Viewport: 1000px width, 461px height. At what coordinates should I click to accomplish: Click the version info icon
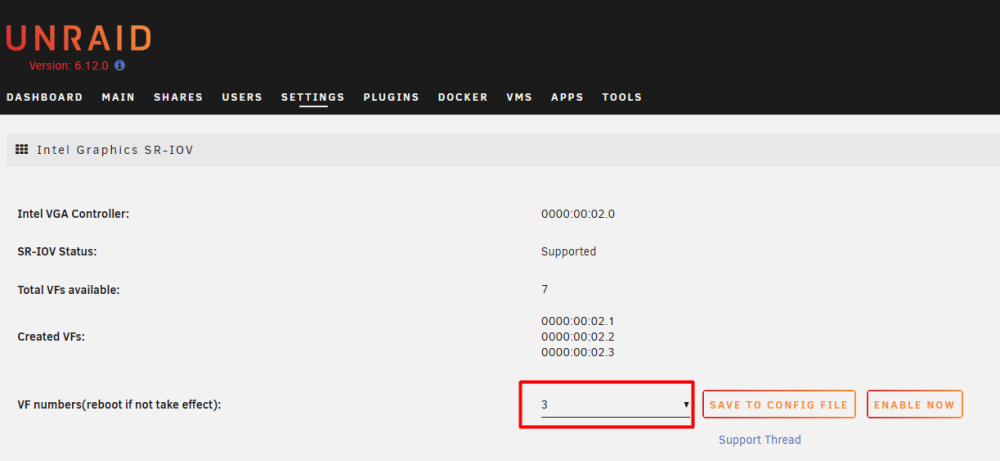coord(119,65)
